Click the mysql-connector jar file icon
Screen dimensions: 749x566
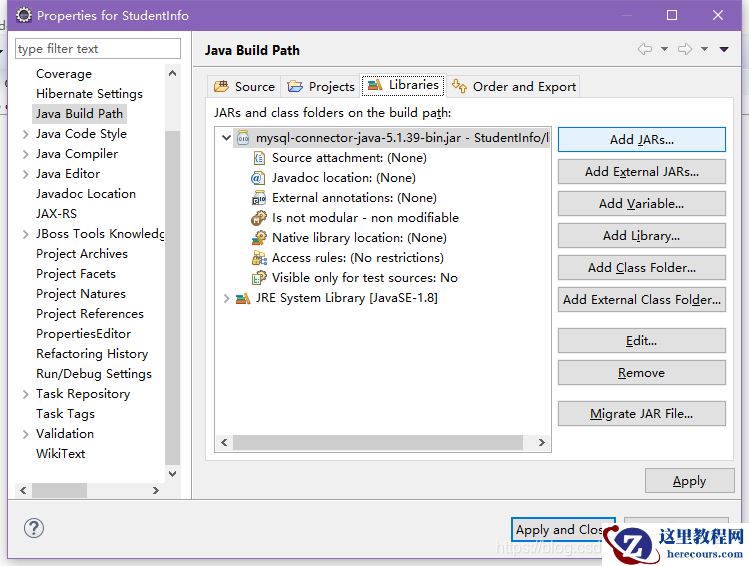pos(243,138)
